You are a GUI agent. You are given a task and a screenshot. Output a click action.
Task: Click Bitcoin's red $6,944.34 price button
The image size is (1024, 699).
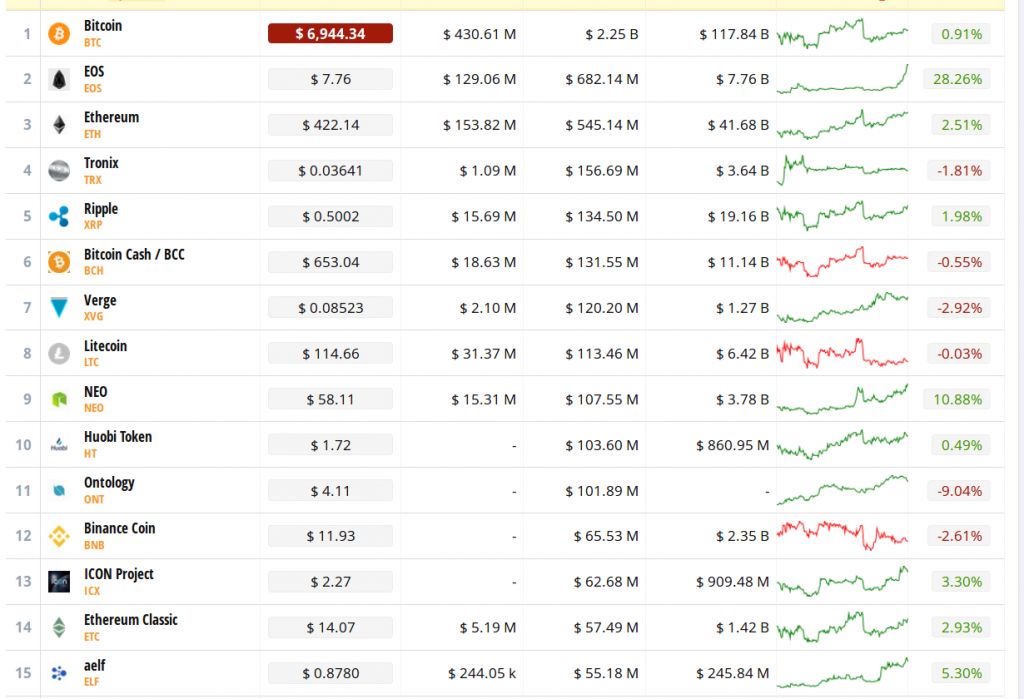point(330,34)
